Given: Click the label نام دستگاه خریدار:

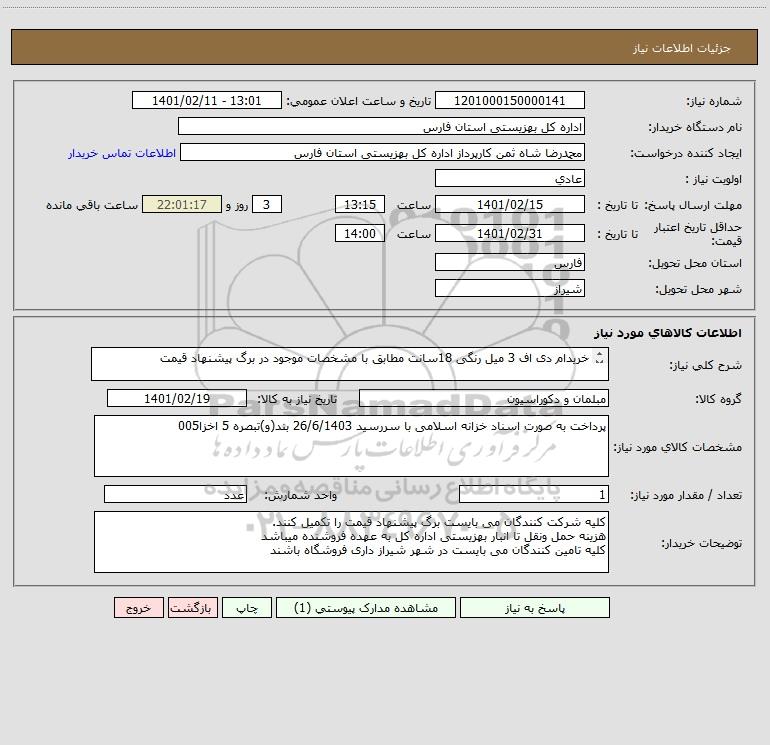Looking at the screenshot, I should pos(695,128).
